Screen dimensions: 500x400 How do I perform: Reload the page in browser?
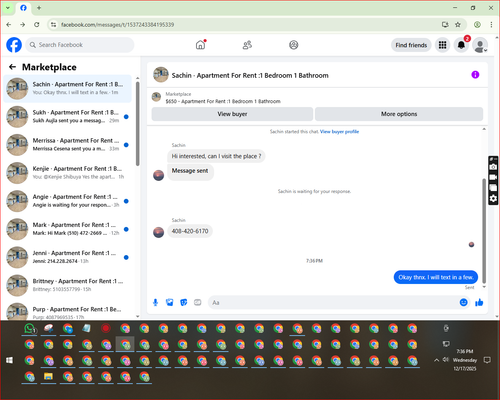tap(37, 25)
